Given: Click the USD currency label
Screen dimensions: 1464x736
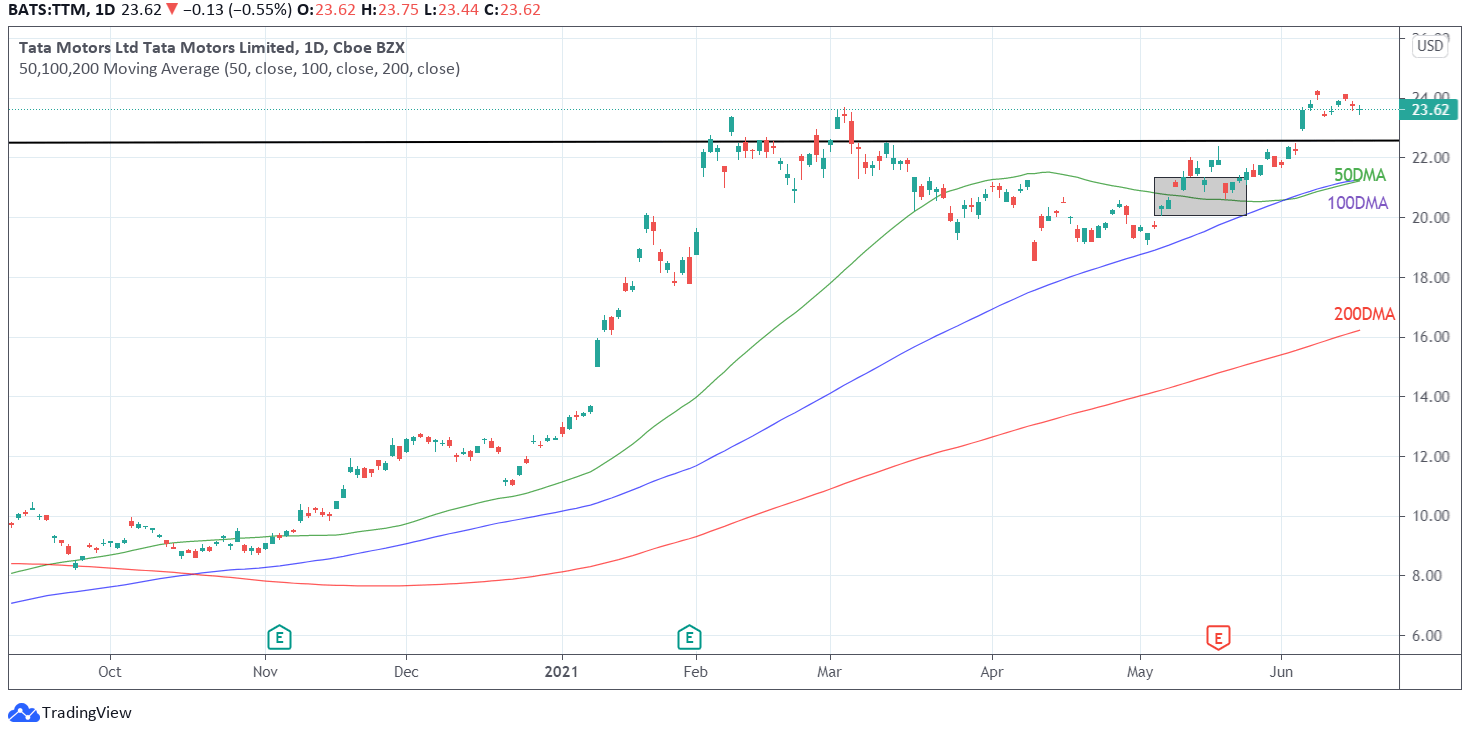Looking at the screenshot, I should pyautogui.click(x=1430, y=45).
